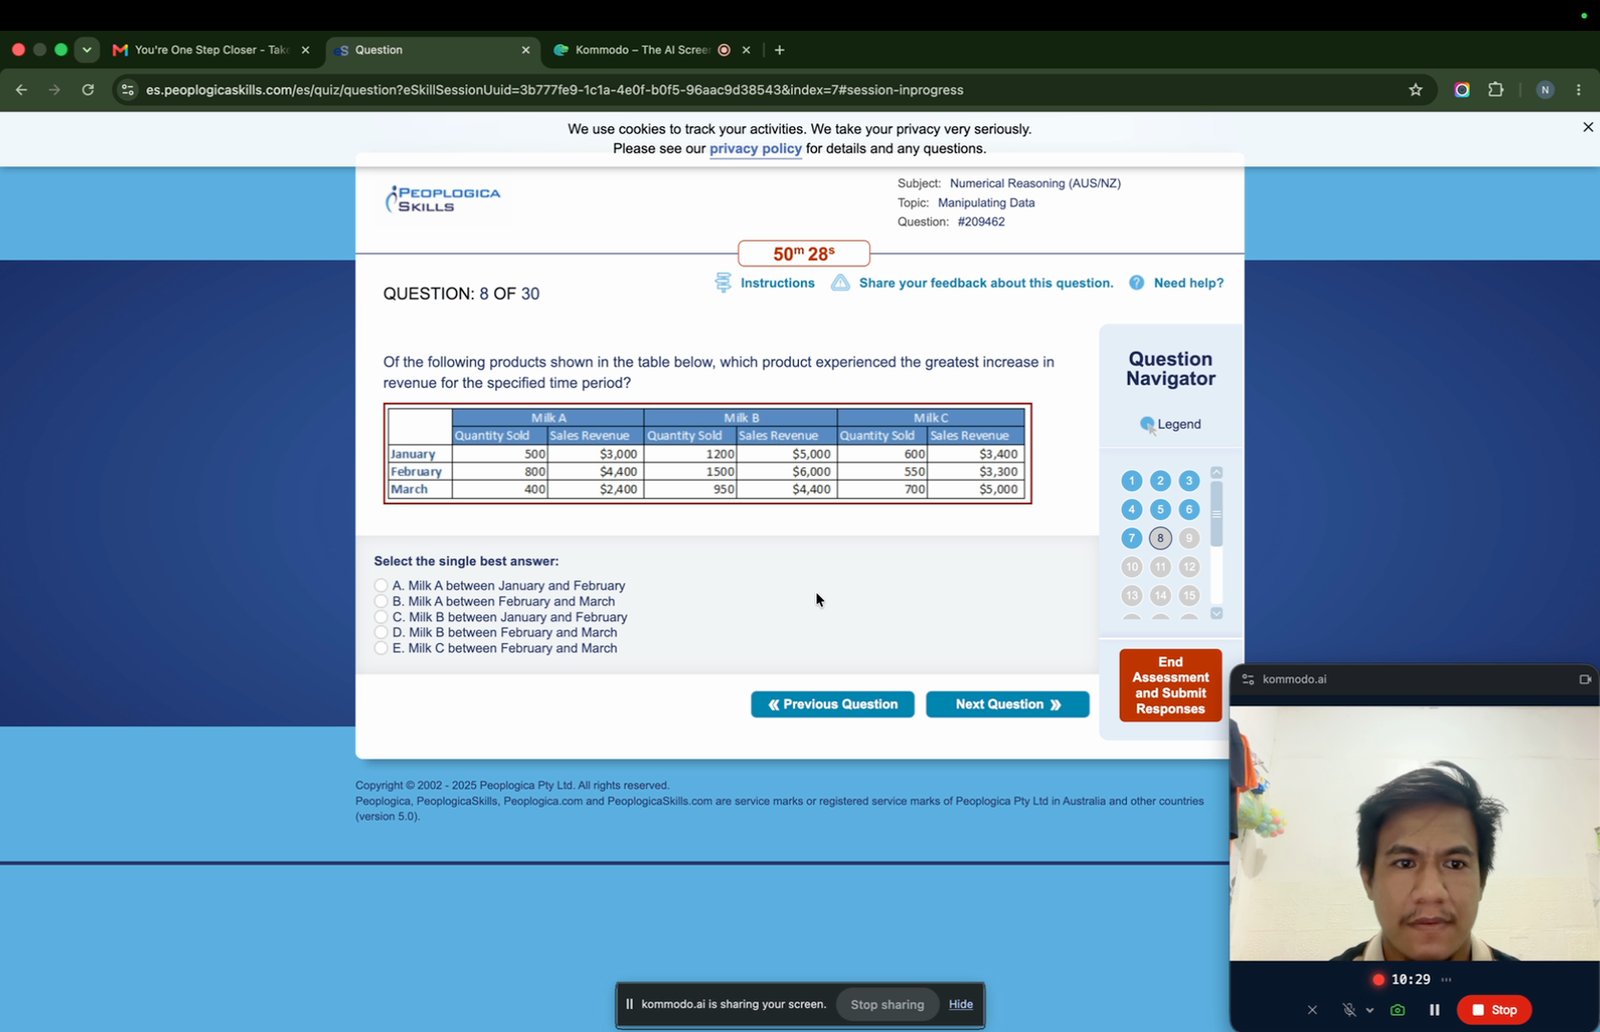Go to the Next Question
This screenshot has width=1600, height=1032.
coord(1007,704)
